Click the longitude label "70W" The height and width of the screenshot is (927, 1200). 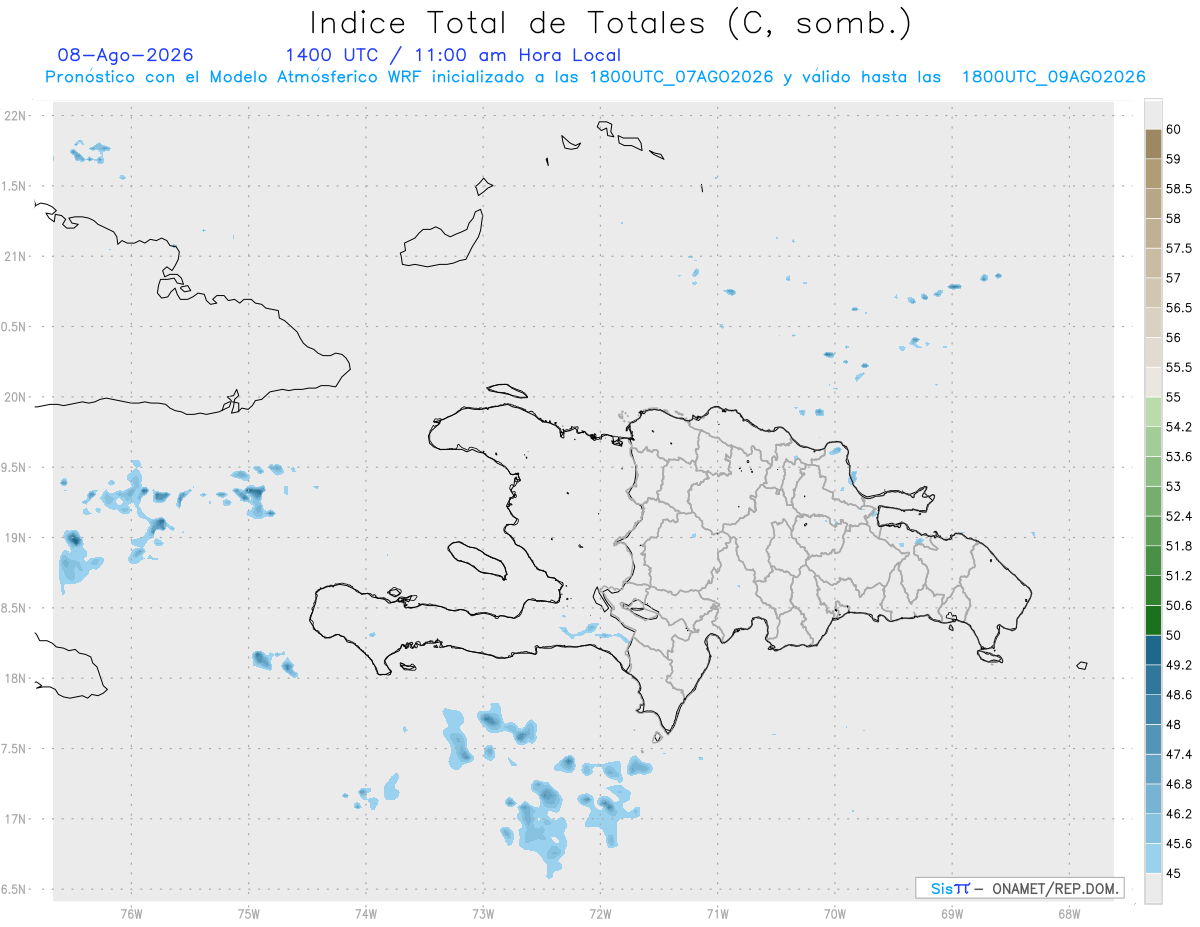835,912
